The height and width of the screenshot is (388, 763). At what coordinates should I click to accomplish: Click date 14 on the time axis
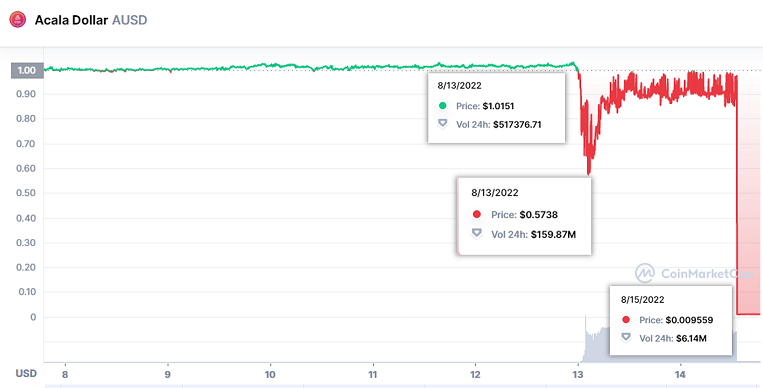[x=680, y=374]
